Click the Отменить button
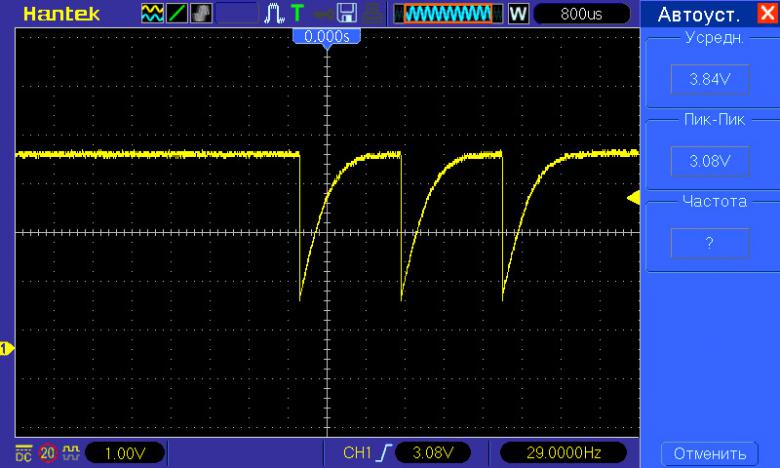Viewport: 780px width, 468px height. (x=710, y=454)
